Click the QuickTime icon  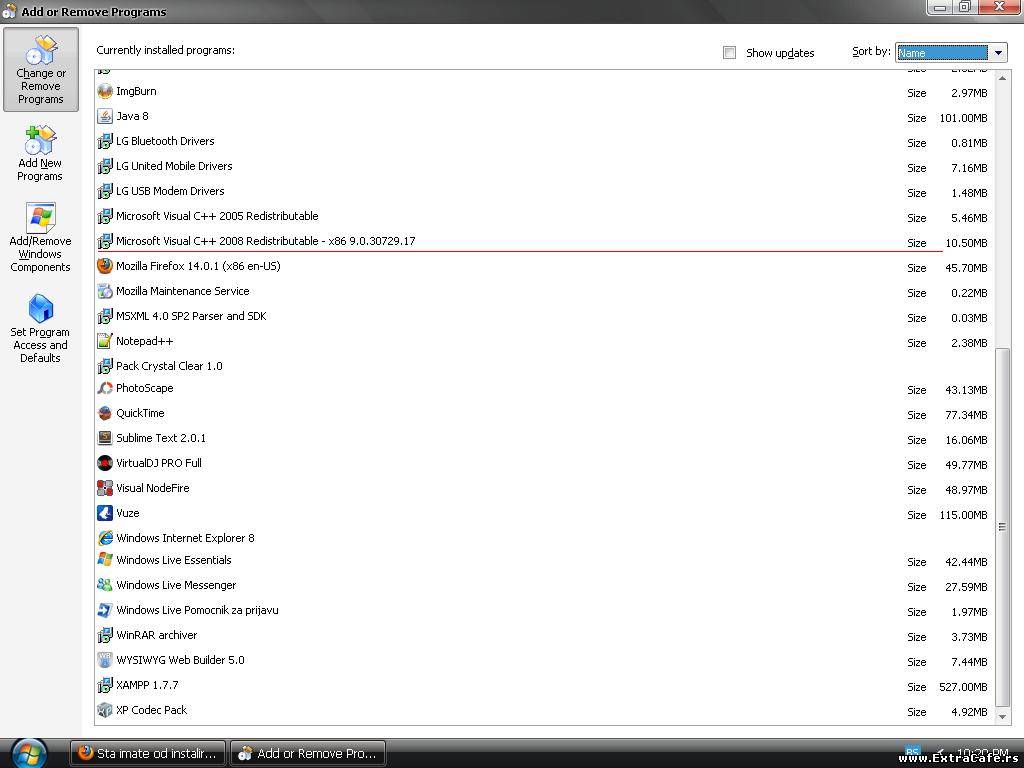104,413
